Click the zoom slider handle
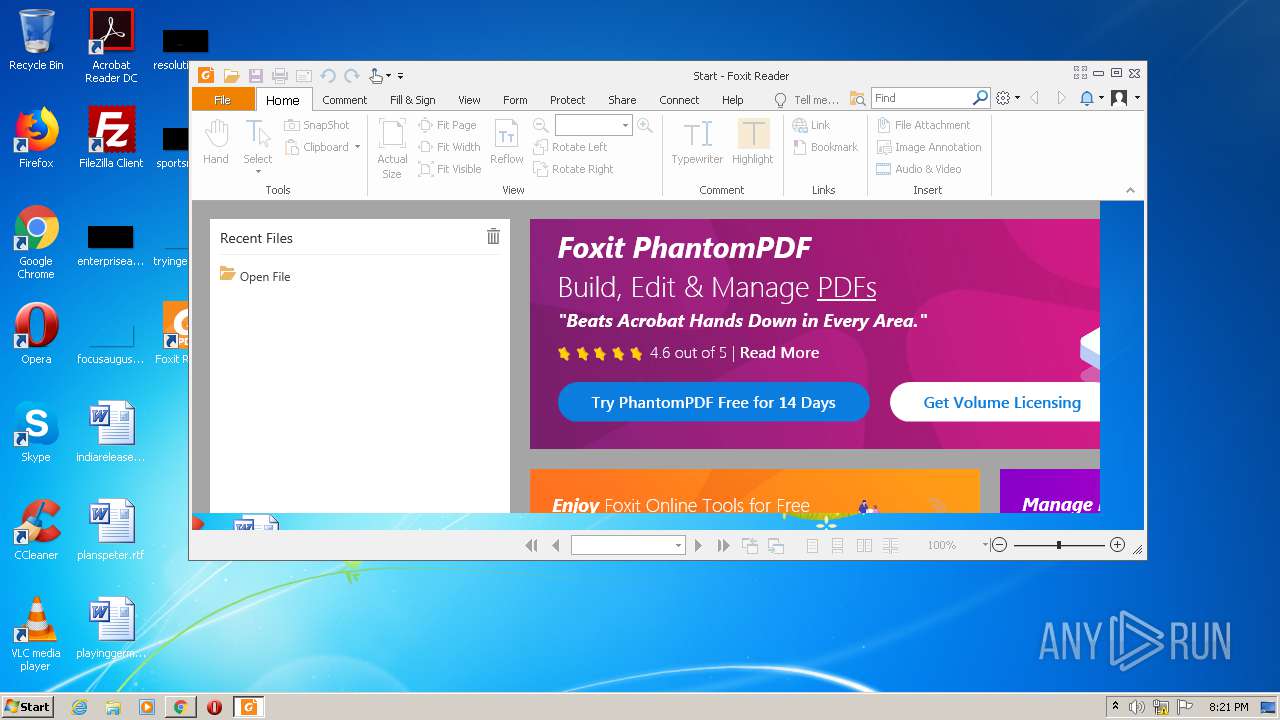 pyautogui.click(x=1059, y=545)
